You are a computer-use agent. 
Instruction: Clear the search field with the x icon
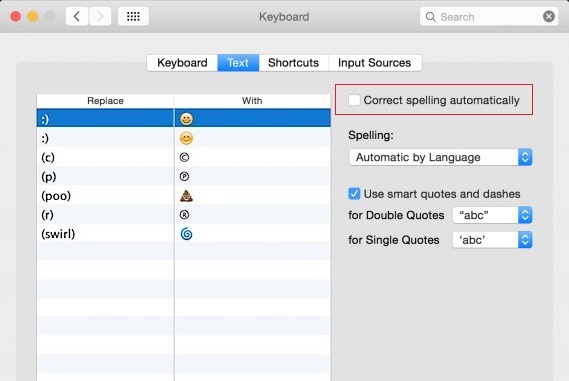click(x=549, y=17)
